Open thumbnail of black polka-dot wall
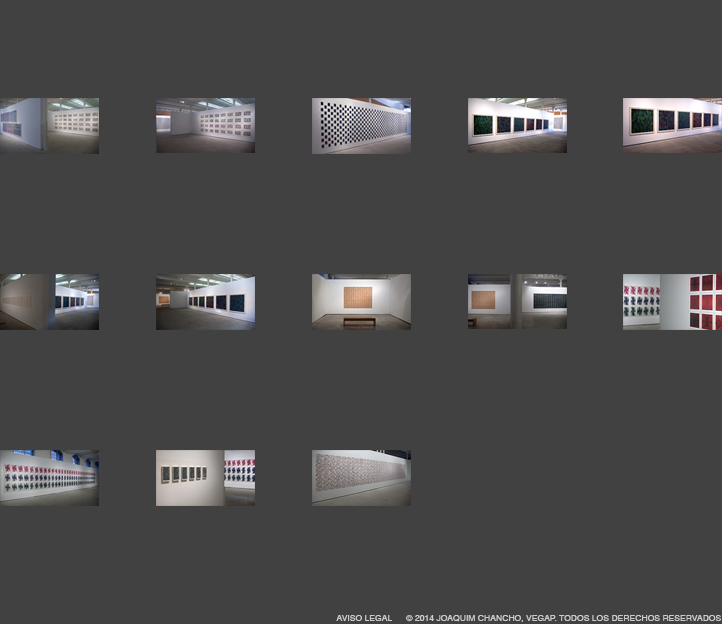 pyautogui.click(x=361, y=126)
